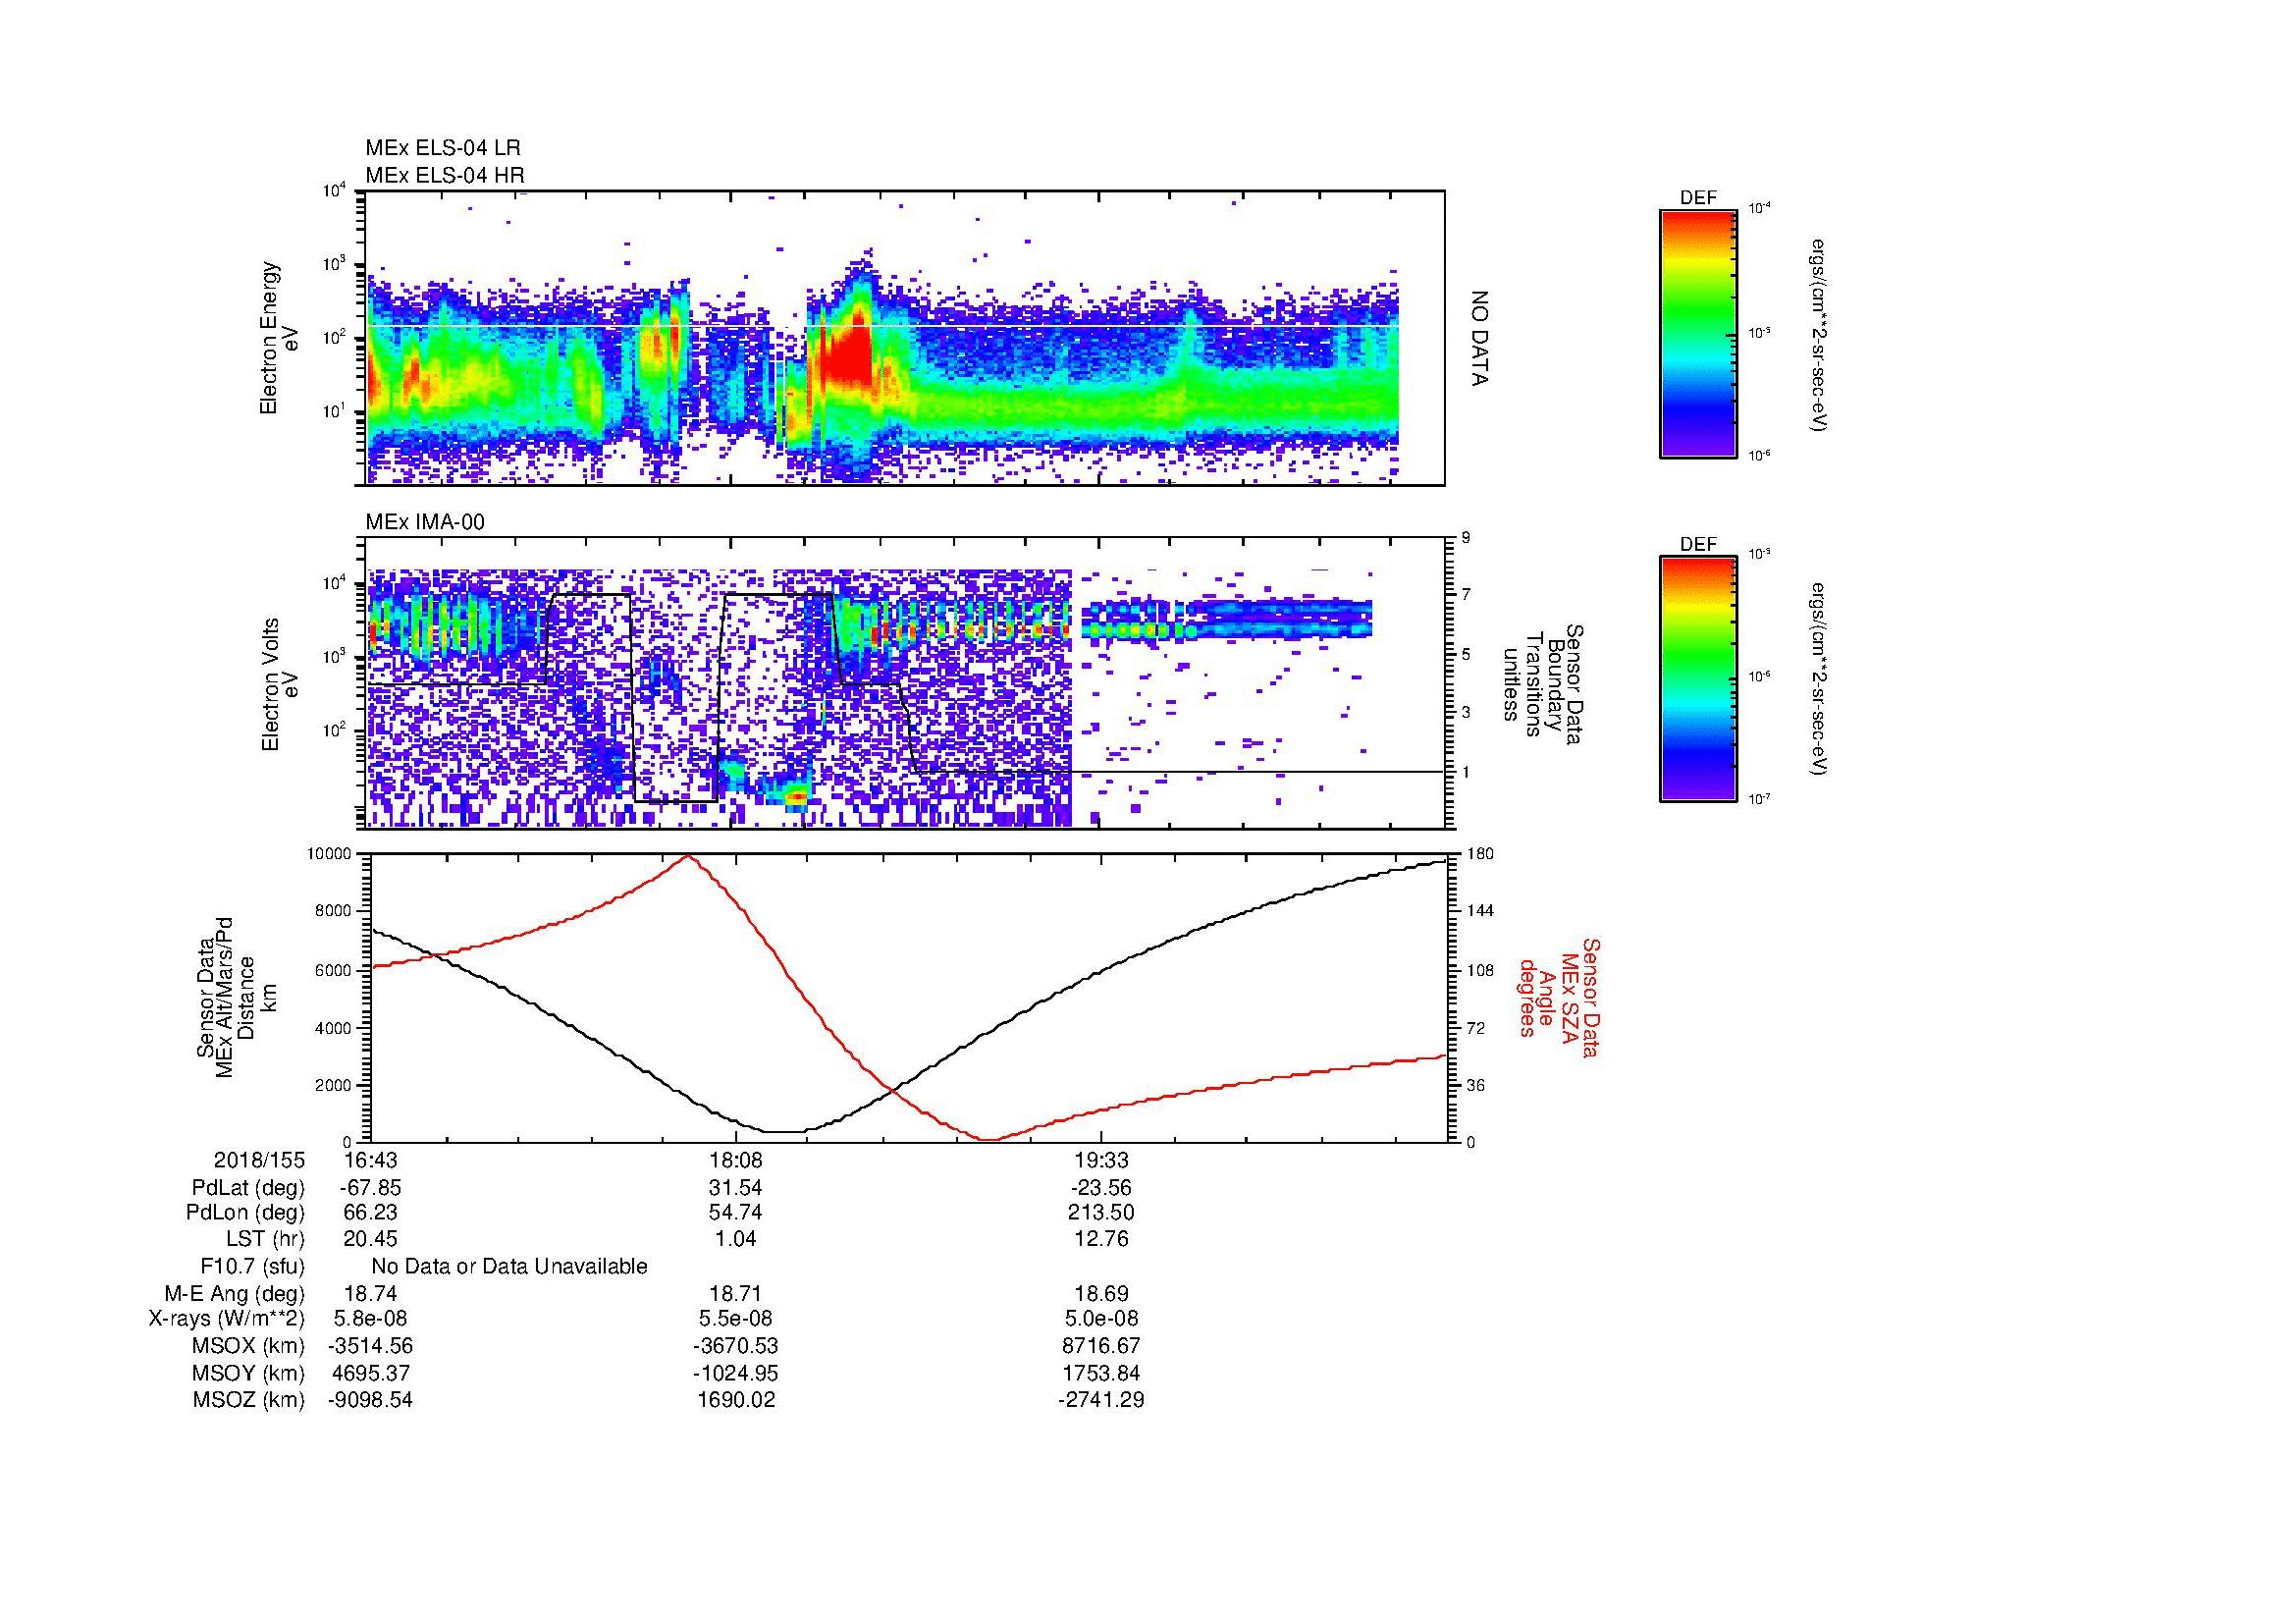
Task: Click the 'MSOX (km)' row label
Action: 248,1346
